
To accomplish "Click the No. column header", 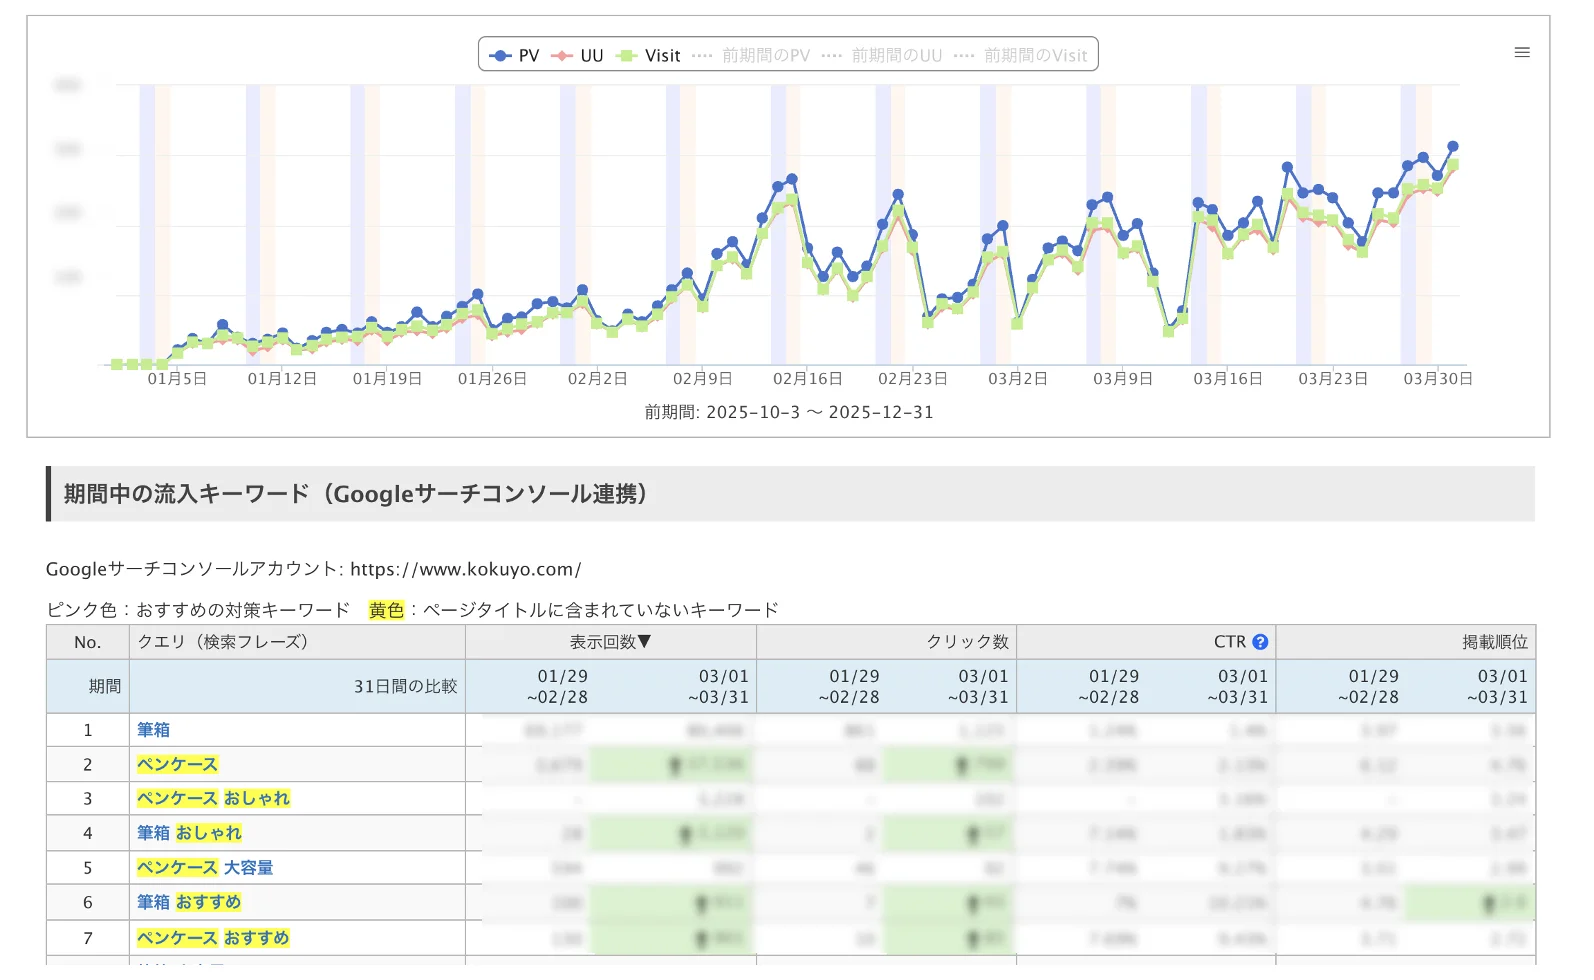I will (88, 642).
